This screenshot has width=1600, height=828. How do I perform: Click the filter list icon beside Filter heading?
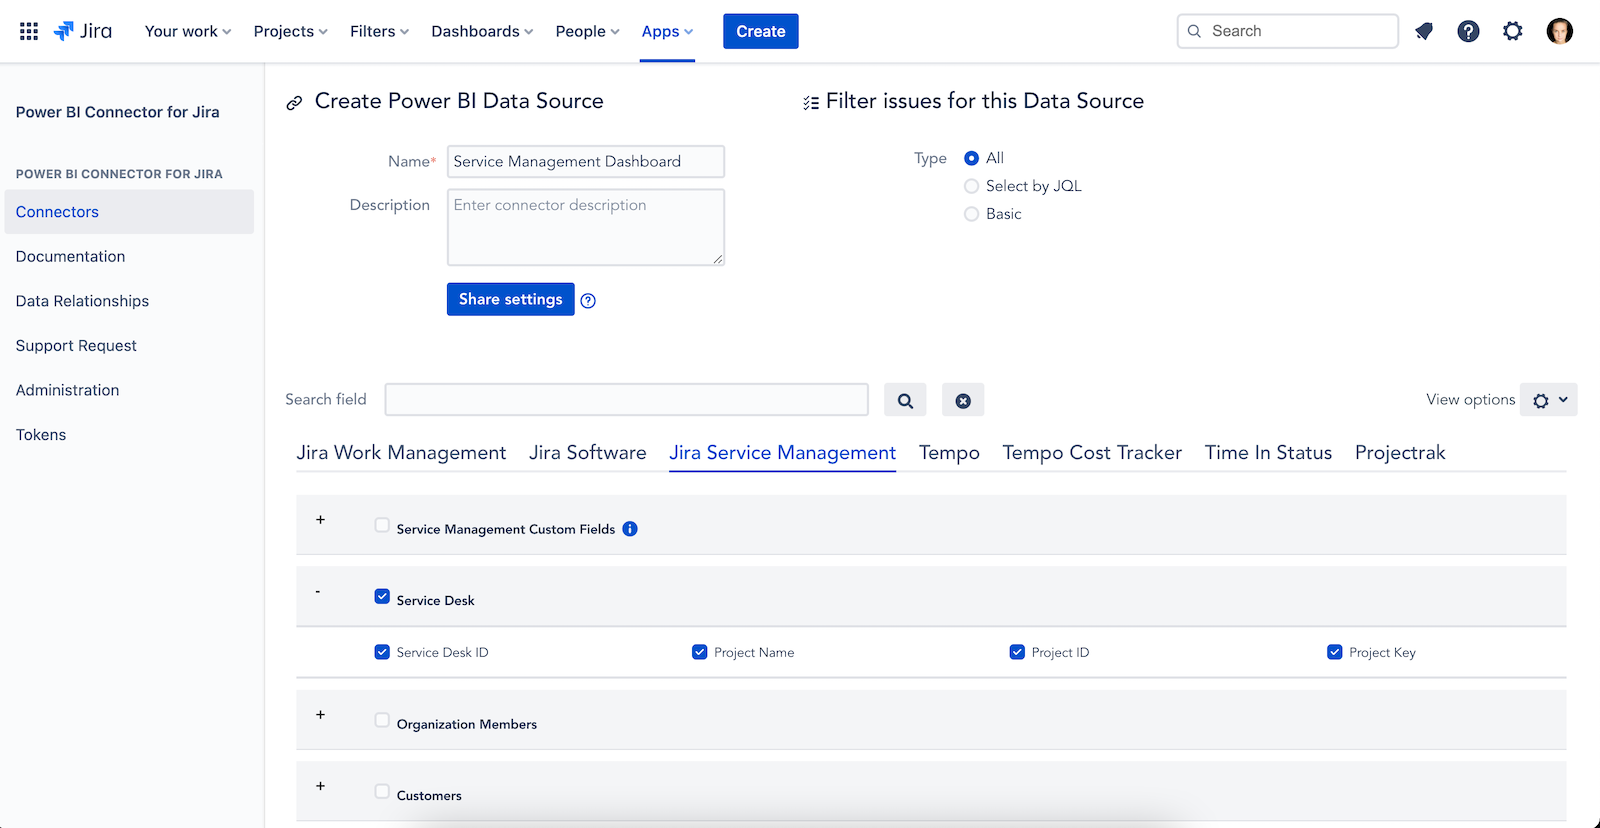point(811,103)
